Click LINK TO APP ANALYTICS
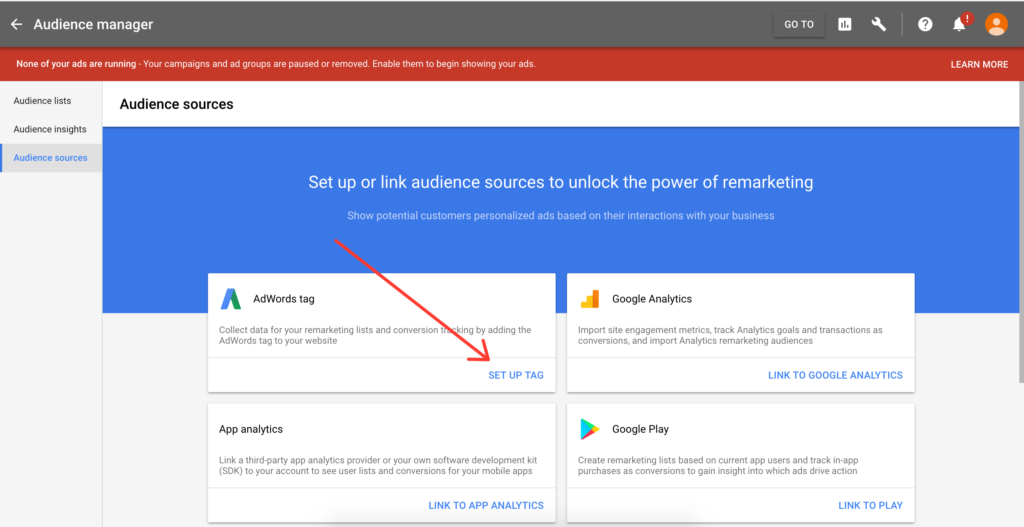 [486, 505]
